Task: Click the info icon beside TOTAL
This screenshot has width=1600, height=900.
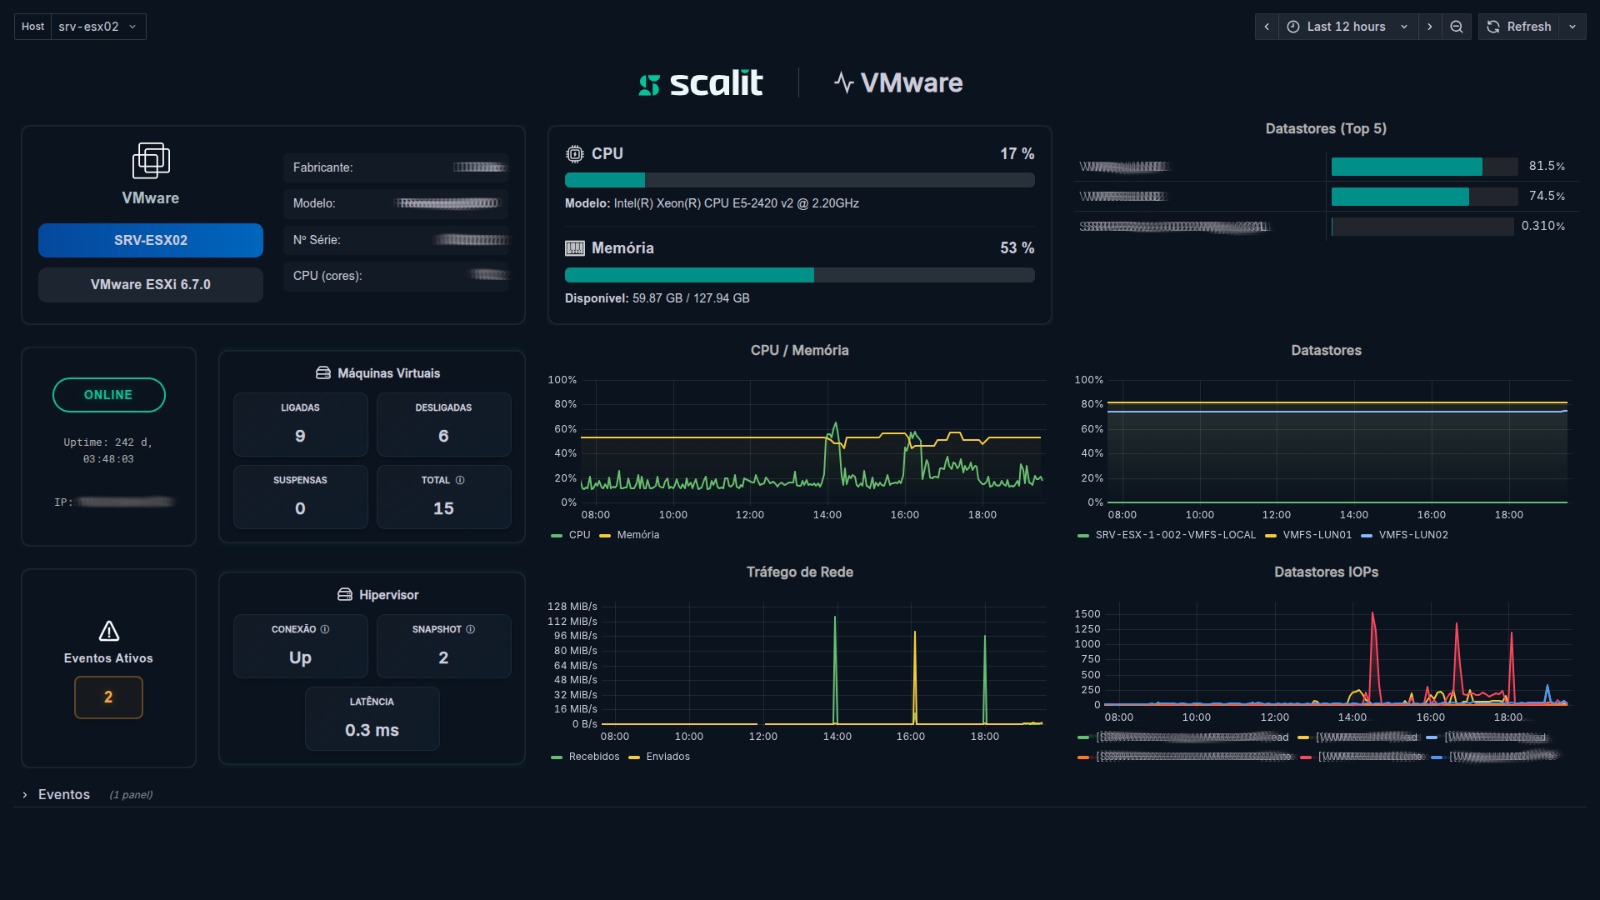Action: [x=460, y=480]
